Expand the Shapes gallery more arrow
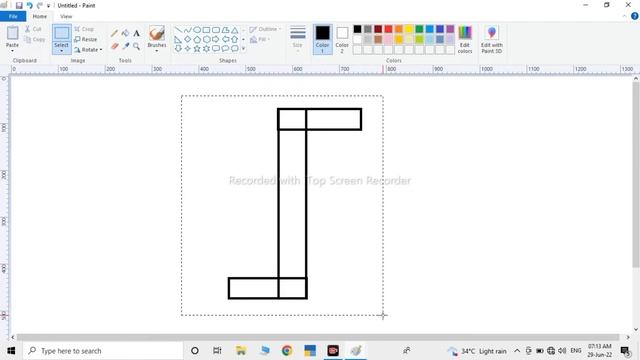This screenshot has width=640, height=360. coord(244,49)
